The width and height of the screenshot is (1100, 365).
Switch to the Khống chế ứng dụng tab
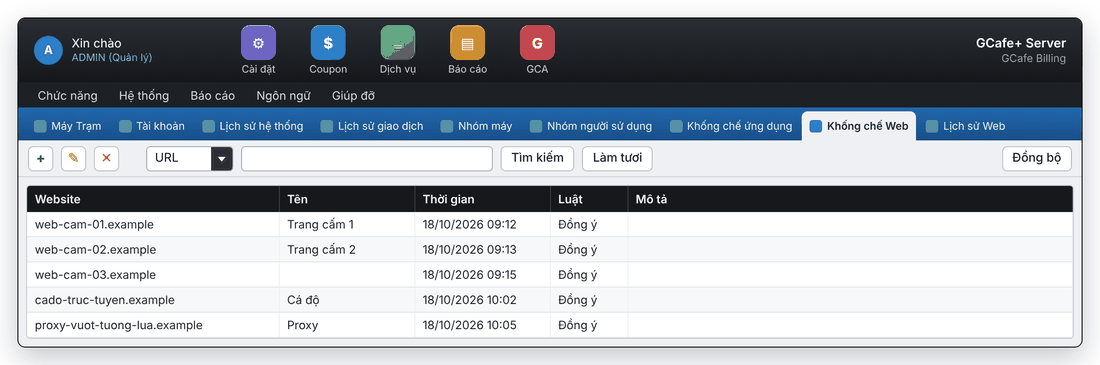coord(731,126)
